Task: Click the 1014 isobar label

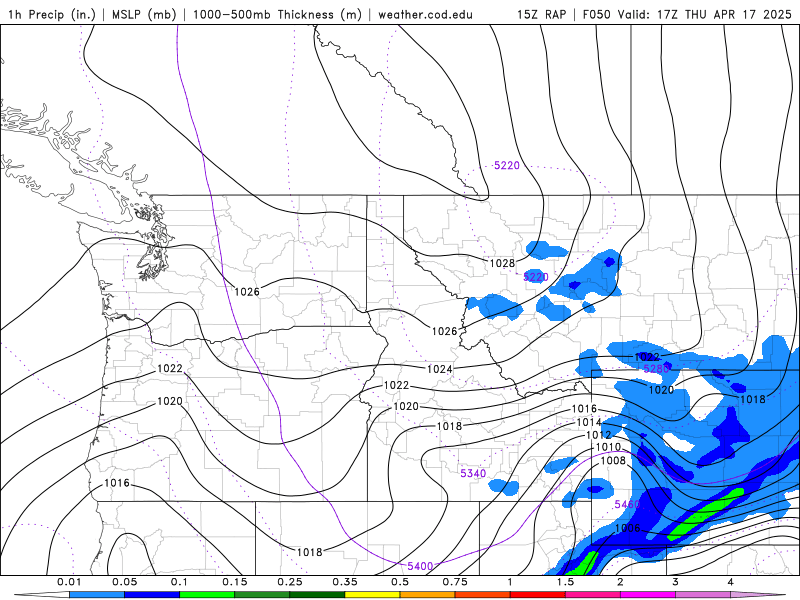Action: point(589,422)
